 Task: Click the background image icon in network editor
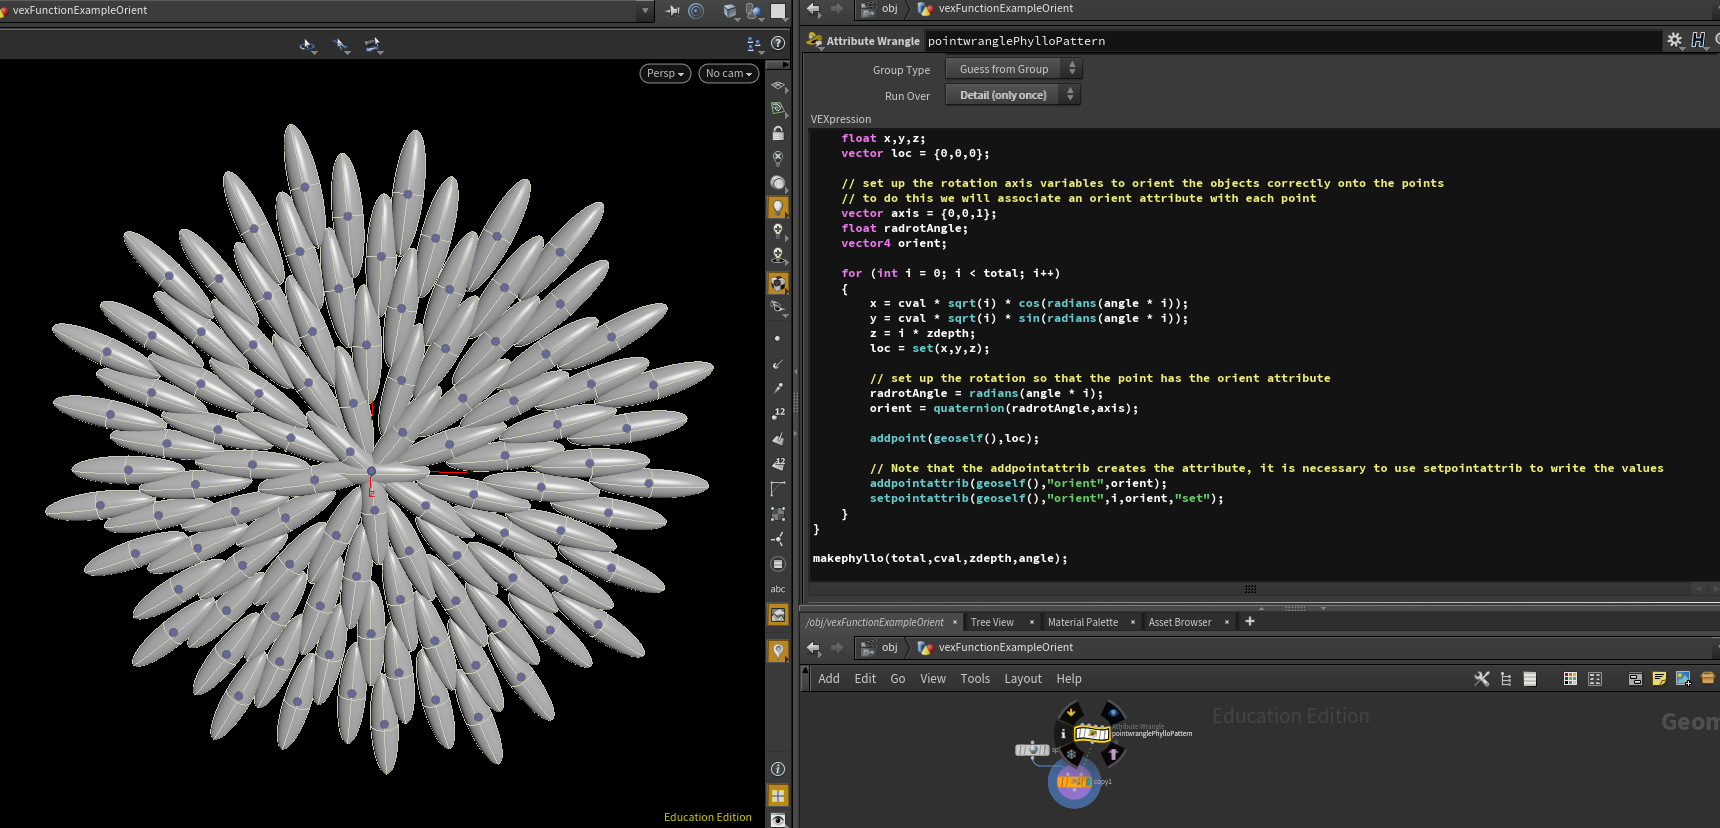click(x=1683, y=679)
